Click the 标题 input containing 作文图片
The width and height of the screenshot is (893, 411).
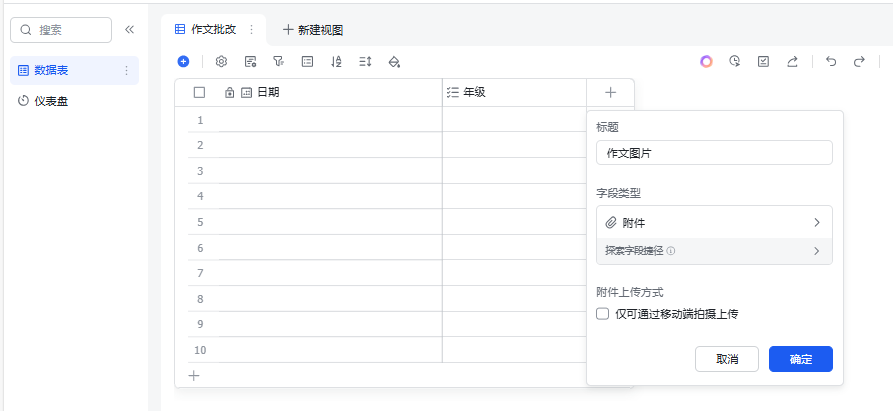714,153
